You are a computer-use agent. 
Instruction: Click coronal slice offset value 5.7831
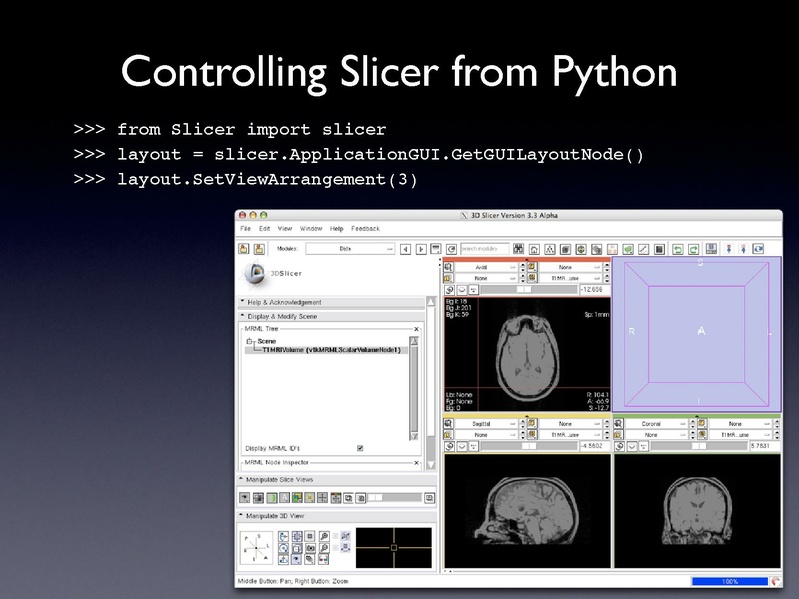click(764, 446)
